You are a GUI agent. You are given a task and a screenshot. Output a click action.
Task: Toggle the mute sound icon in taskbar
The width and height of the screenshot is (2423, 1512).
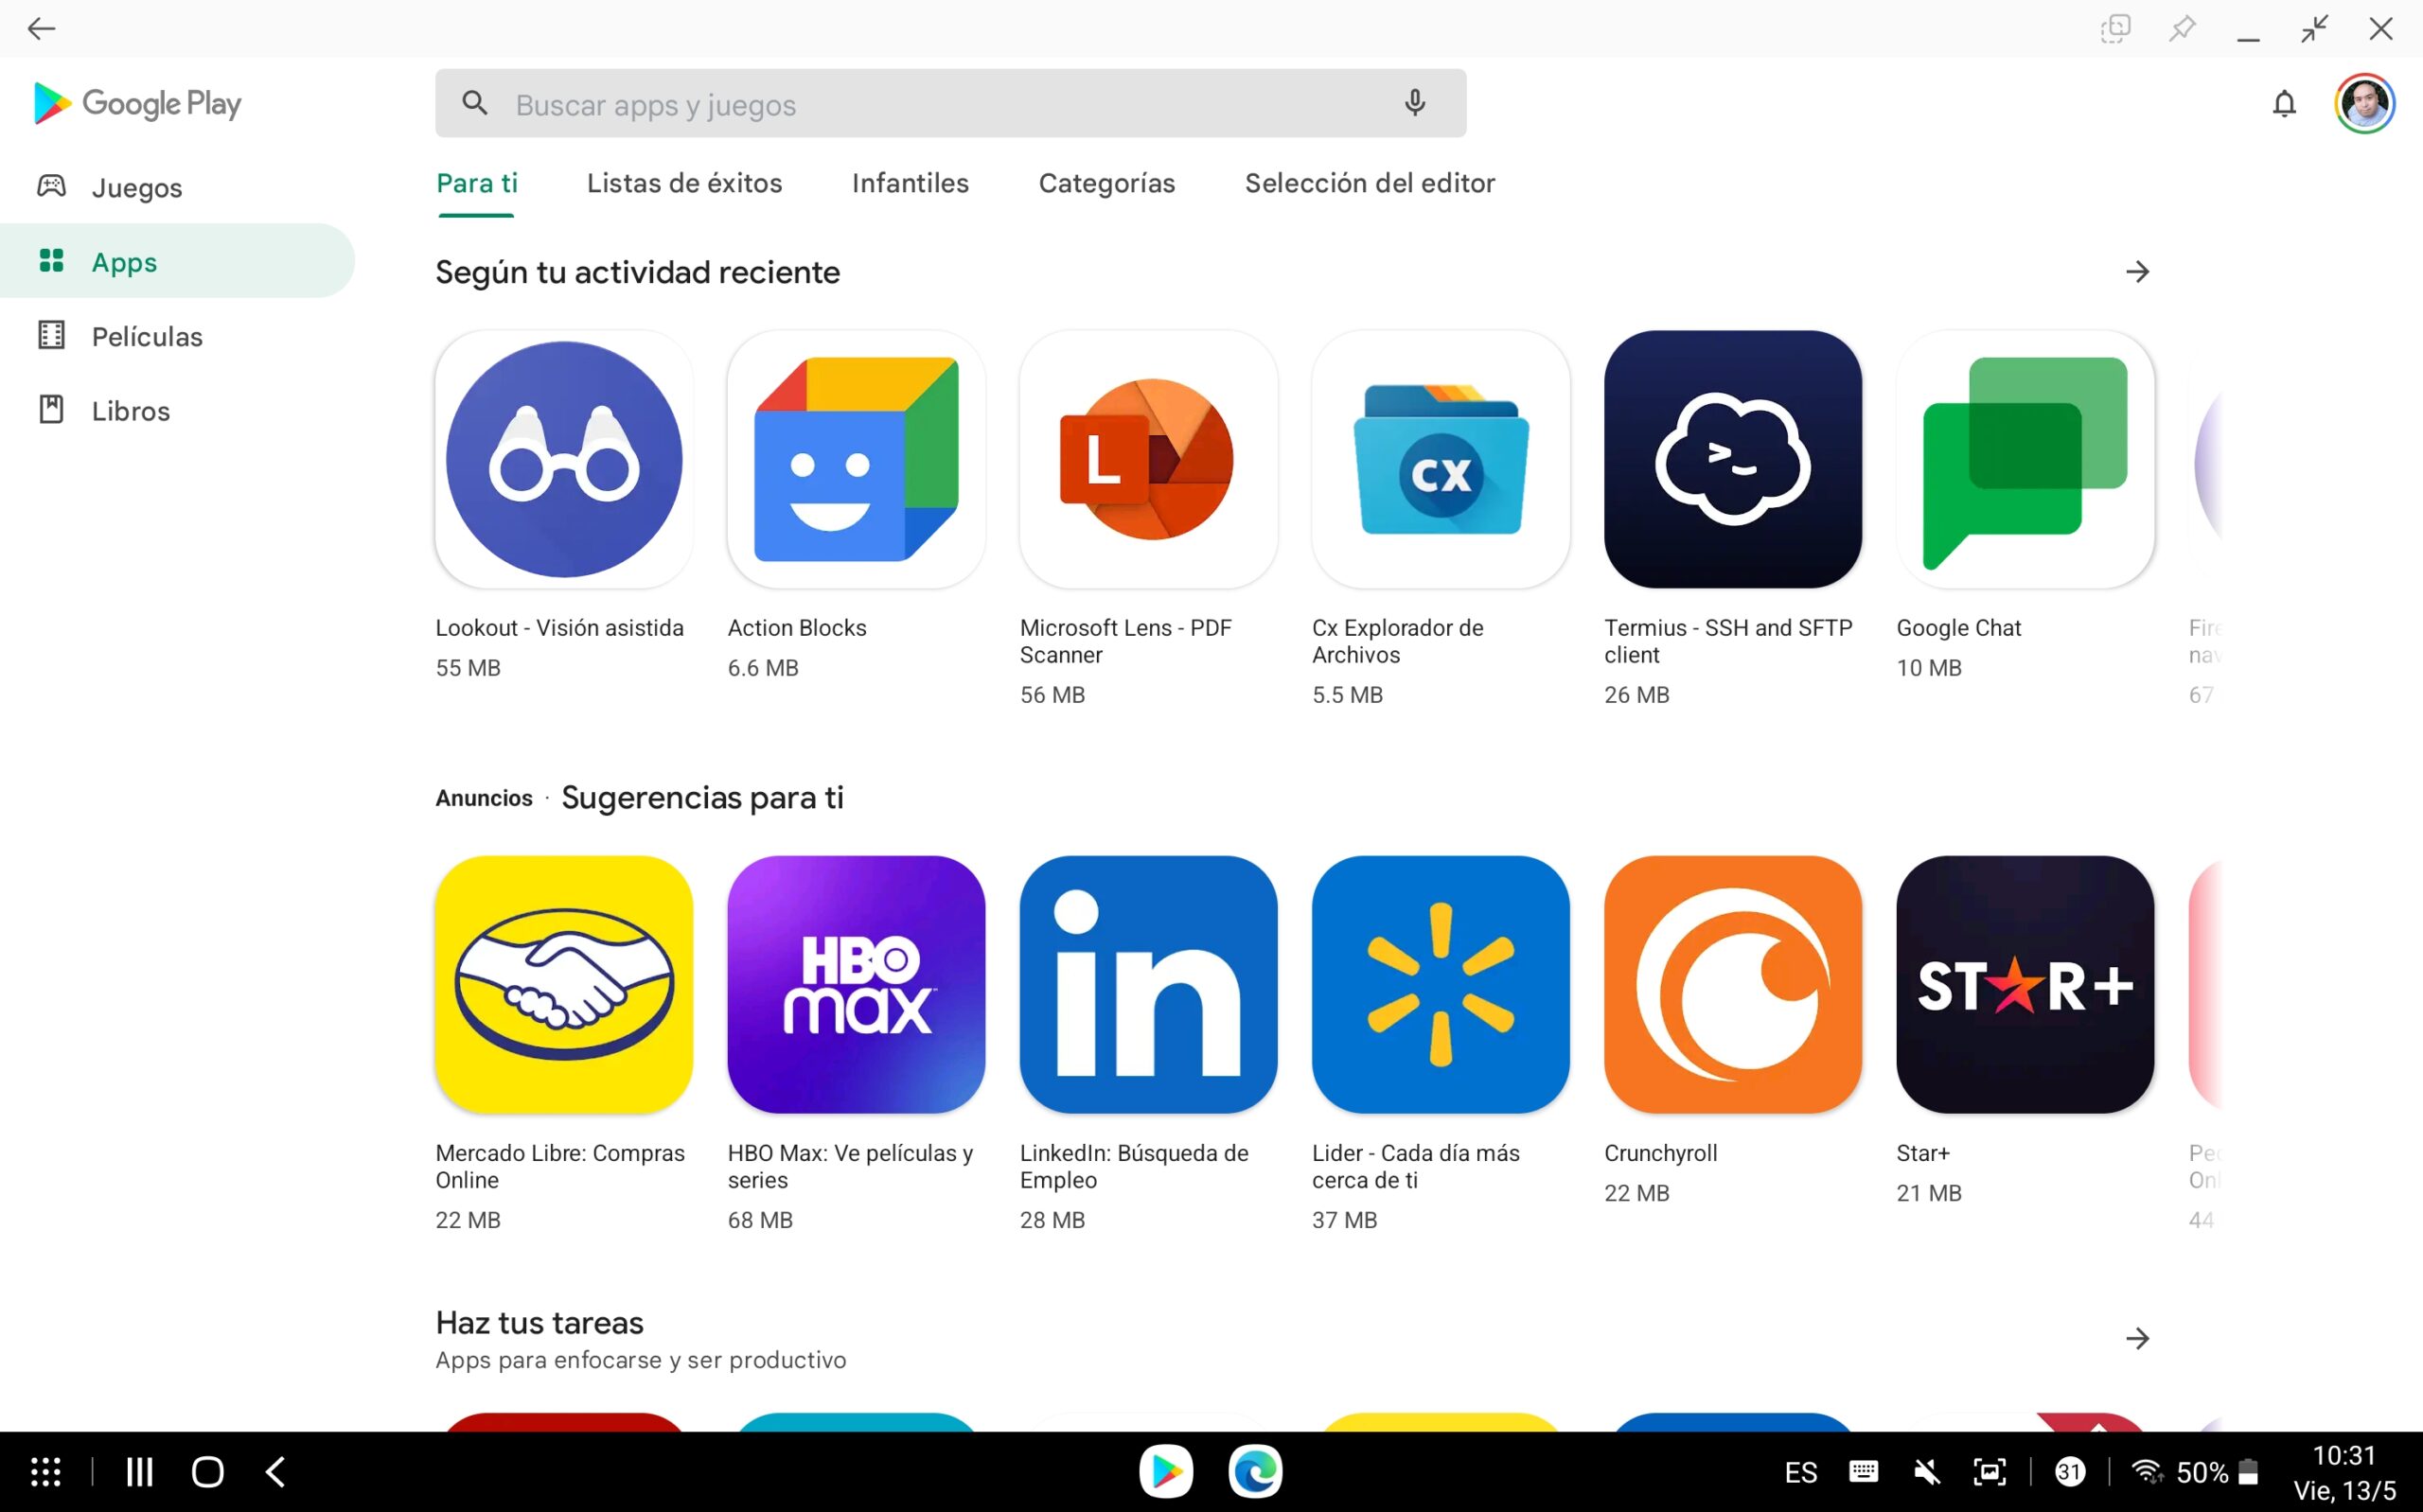click(x=1926, y=1471)
